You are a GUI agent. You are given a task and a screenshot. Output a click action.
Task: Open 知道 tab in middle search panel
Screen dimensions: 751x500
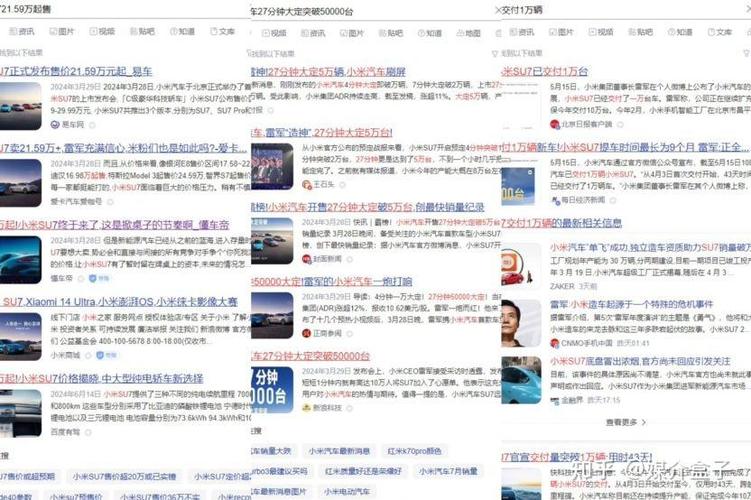coord(430,33)
